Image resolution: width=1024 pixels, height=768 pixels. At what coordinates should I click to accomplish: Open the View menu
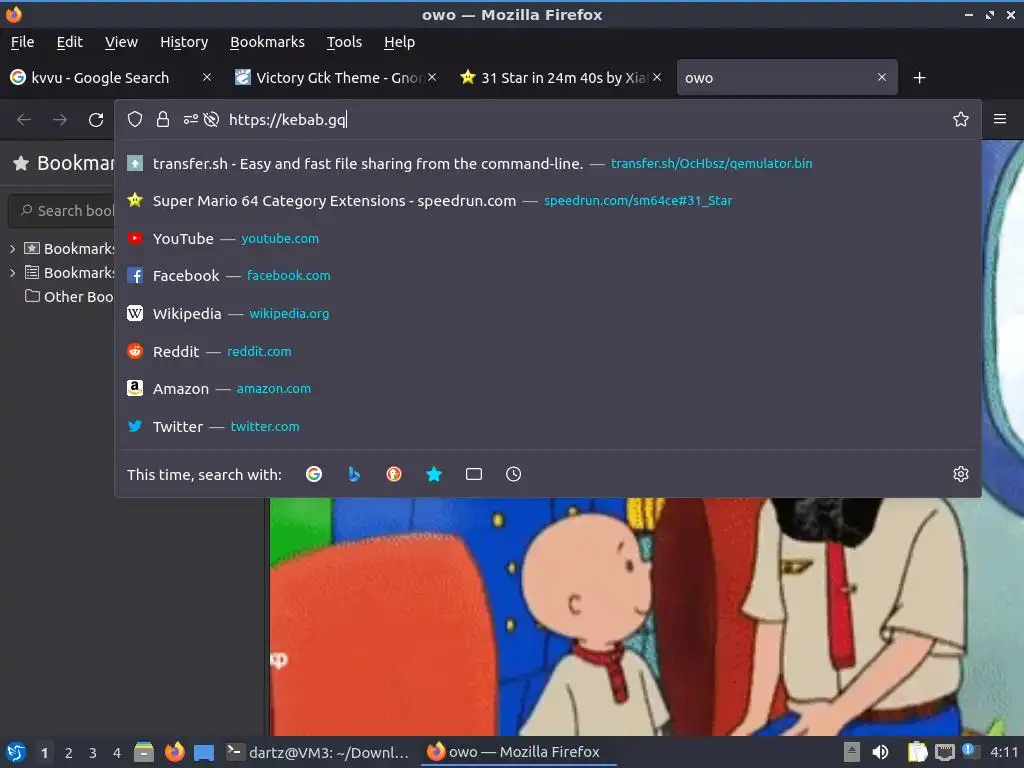(121, 42)
